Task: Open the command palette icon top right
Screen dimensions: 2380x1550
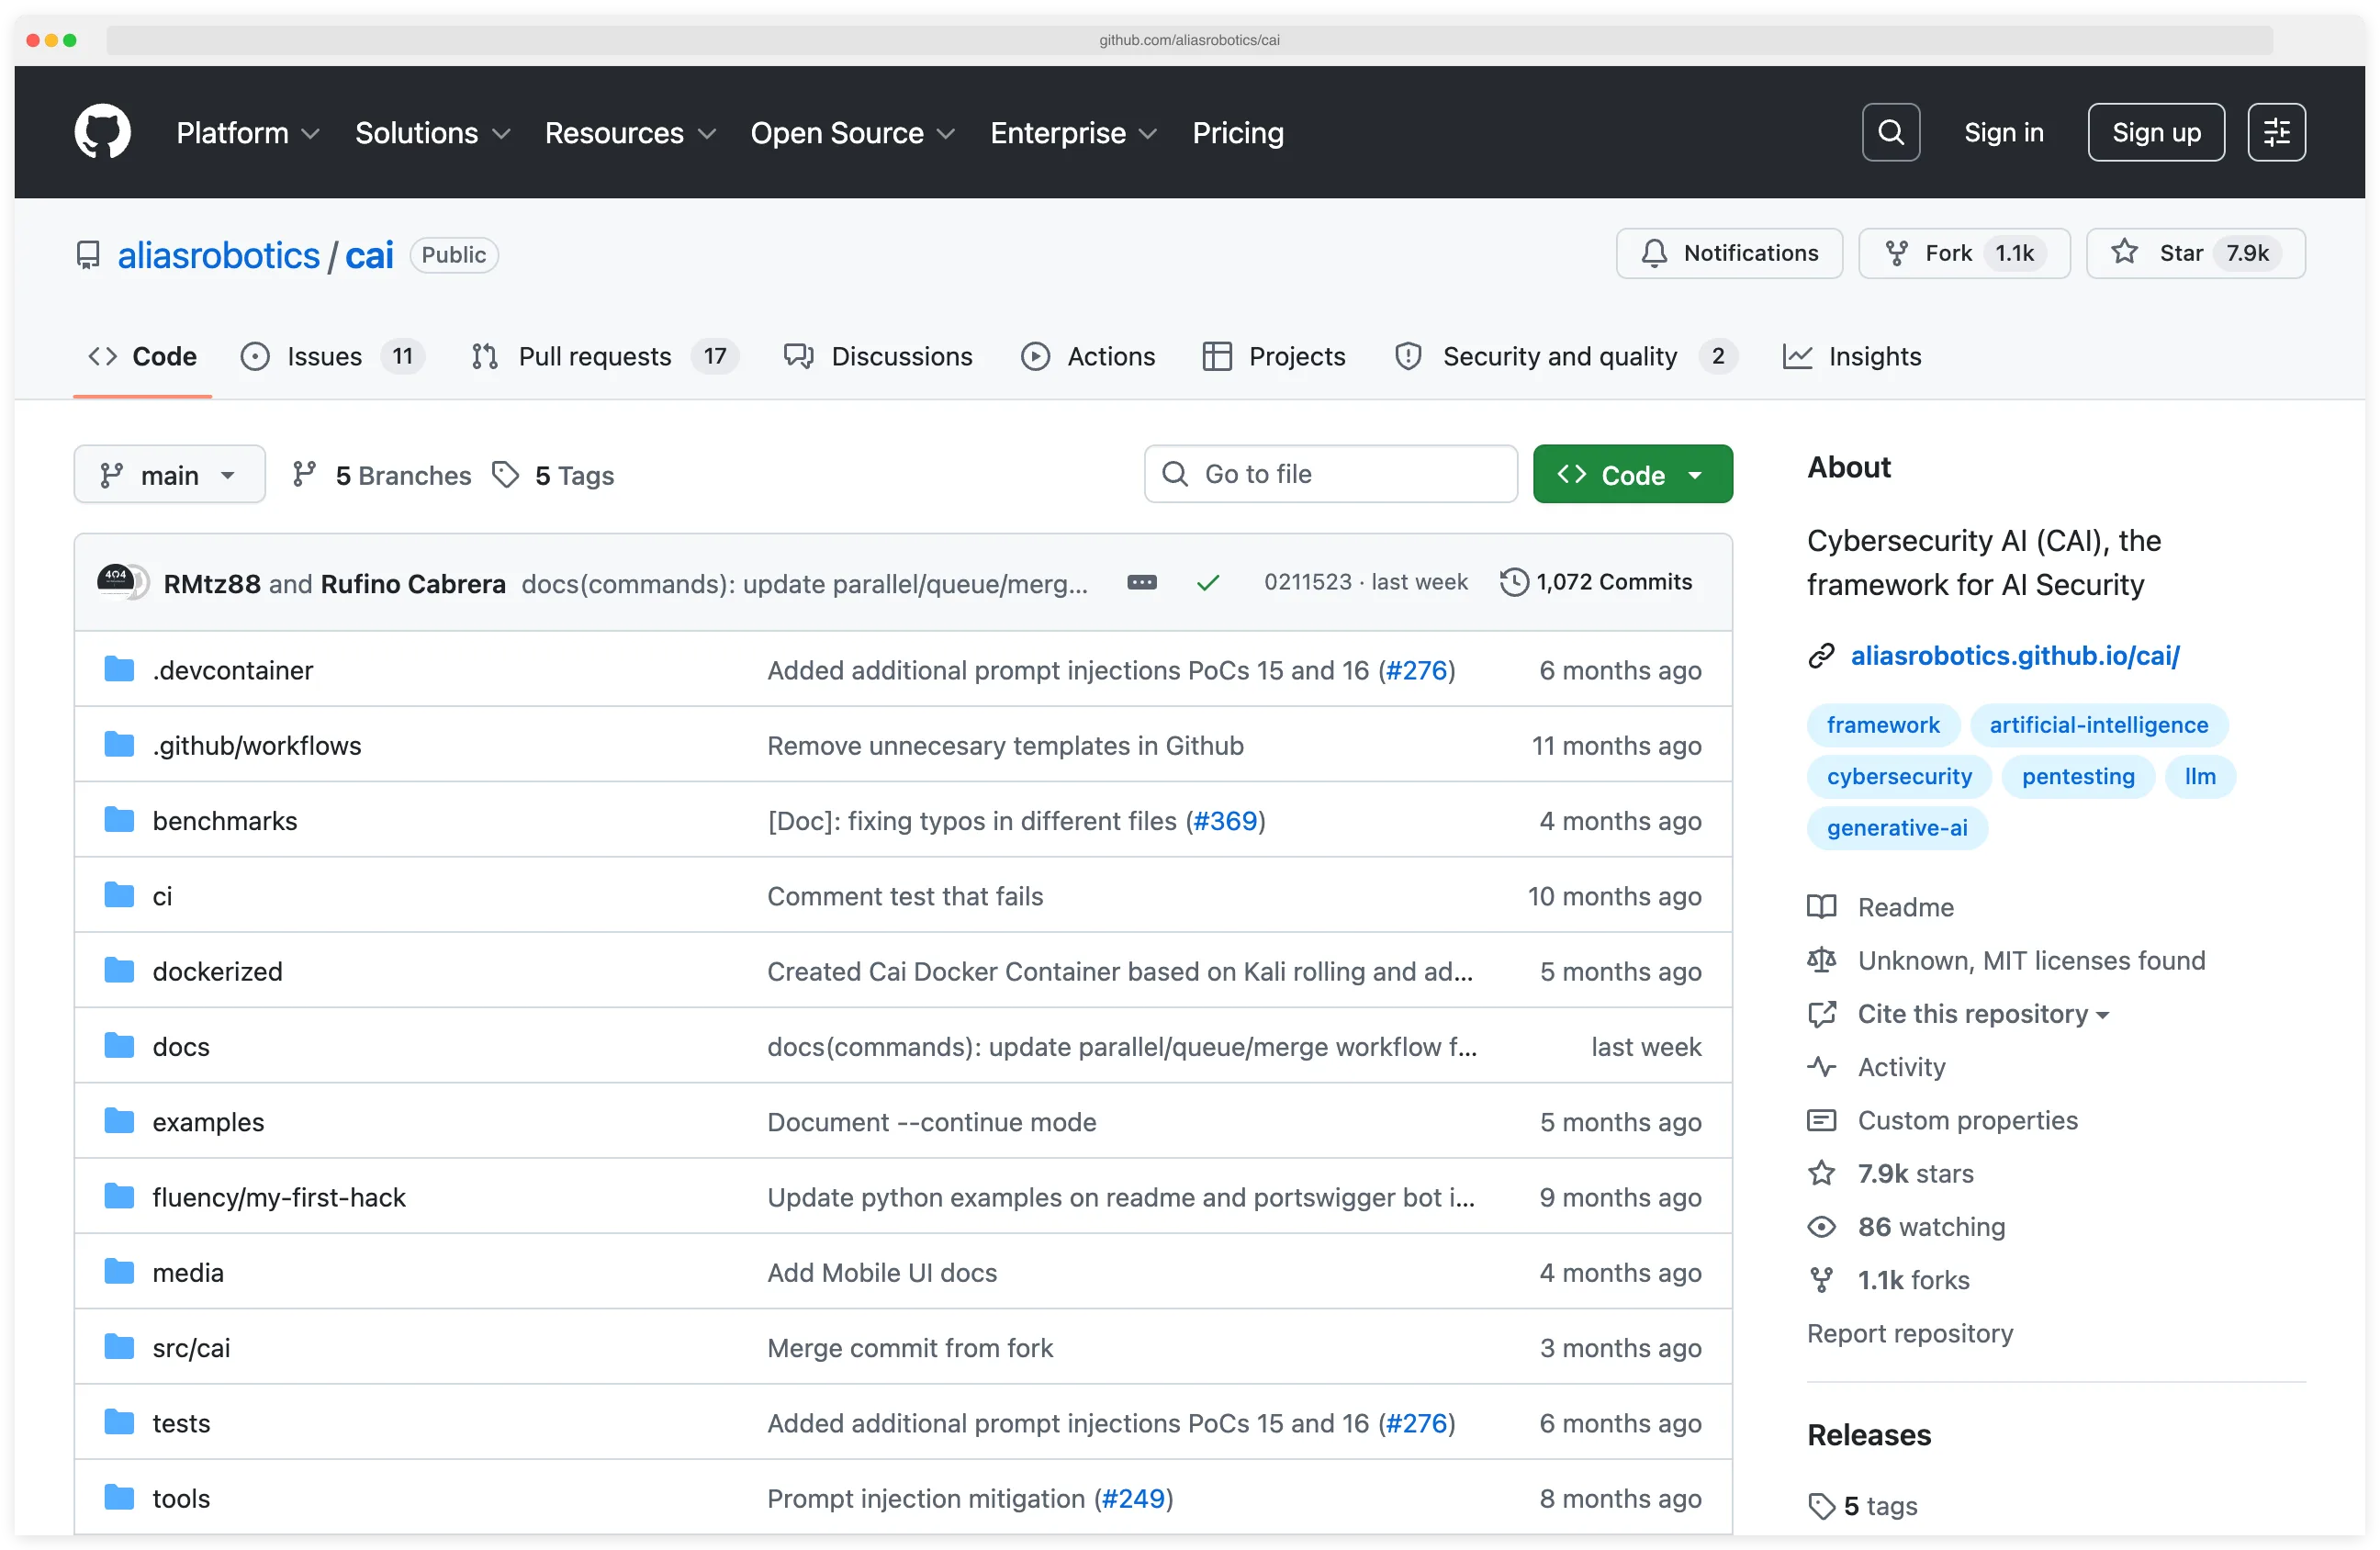Action: tap(2276, 131)
